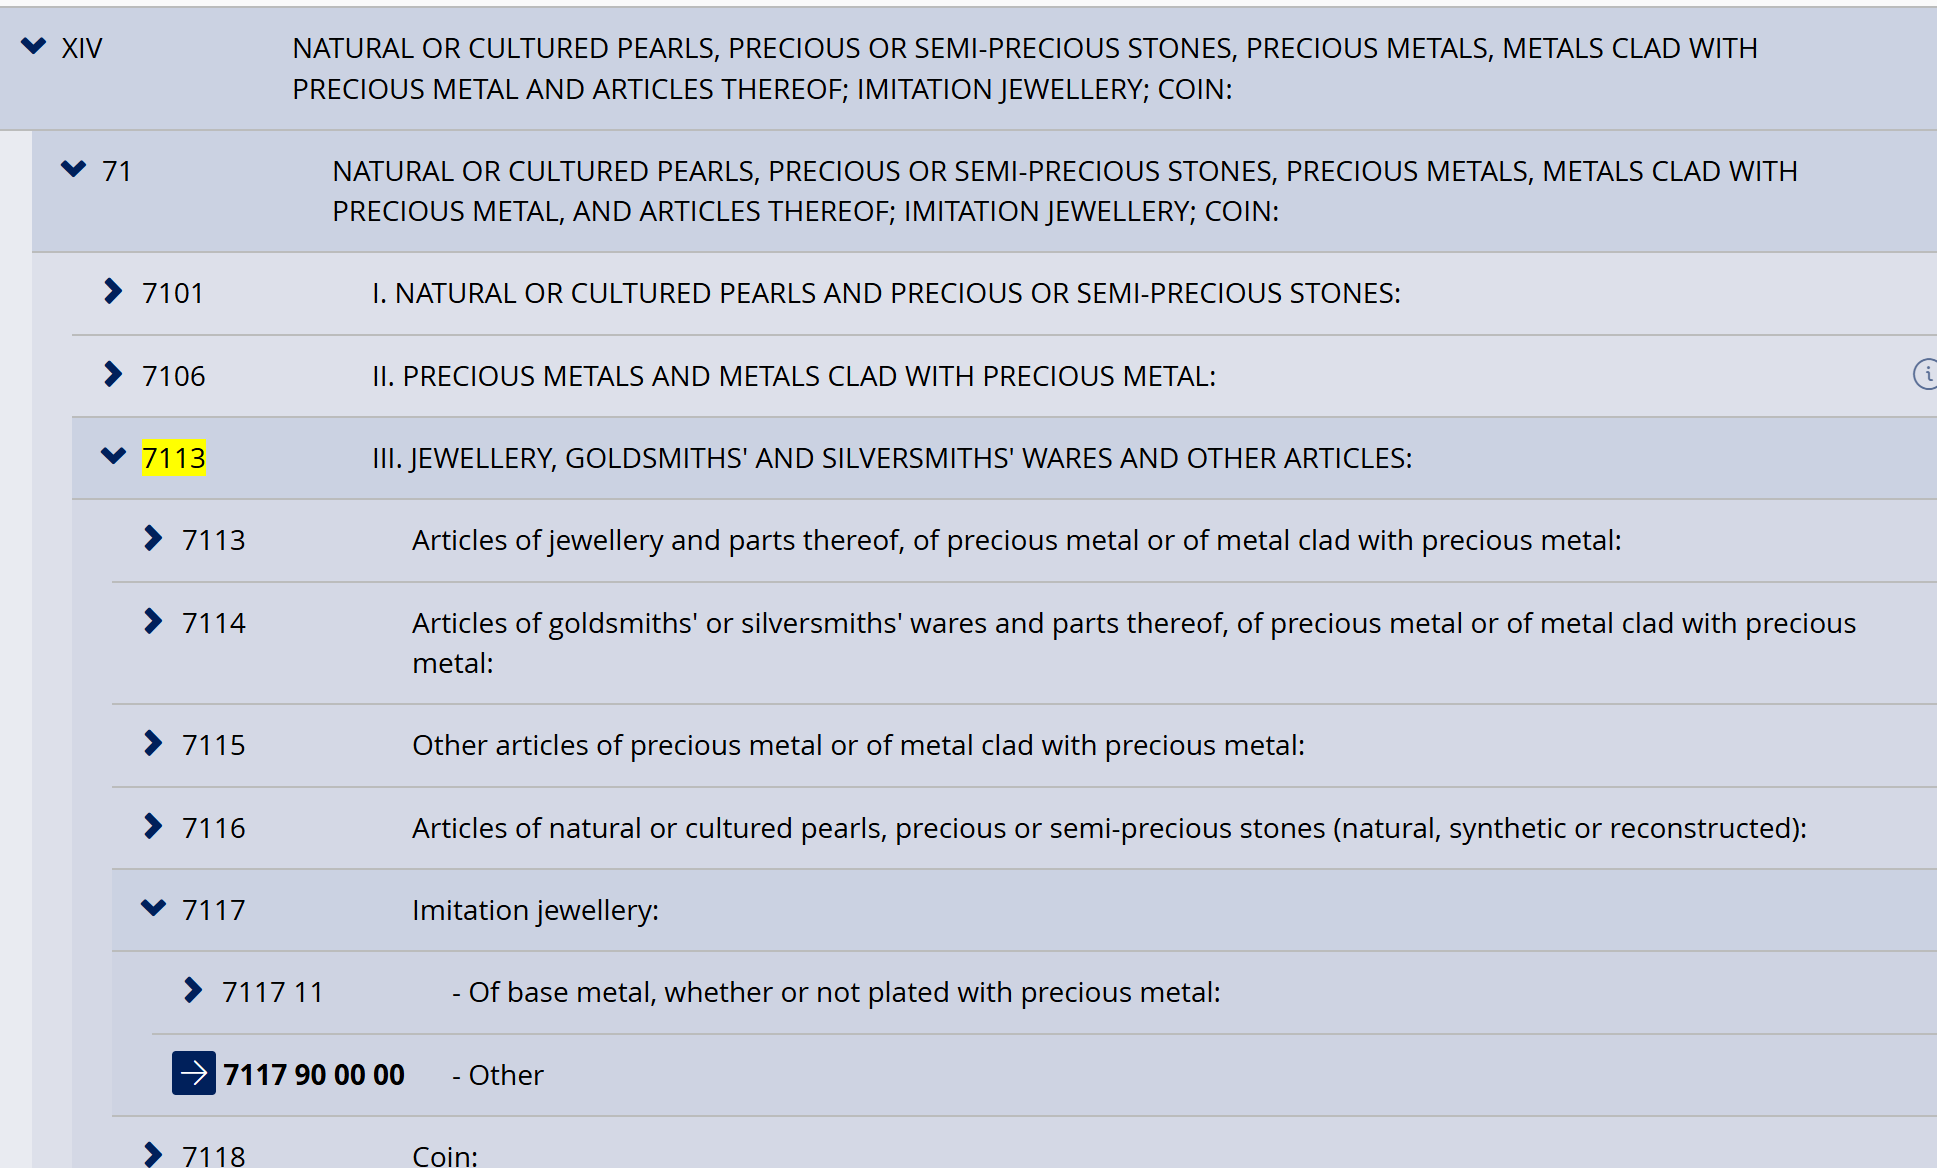Click arrow button beside 7117 90 00 00
This screenshot has height=1168, width=1937.
click(x=194, y=1073)
